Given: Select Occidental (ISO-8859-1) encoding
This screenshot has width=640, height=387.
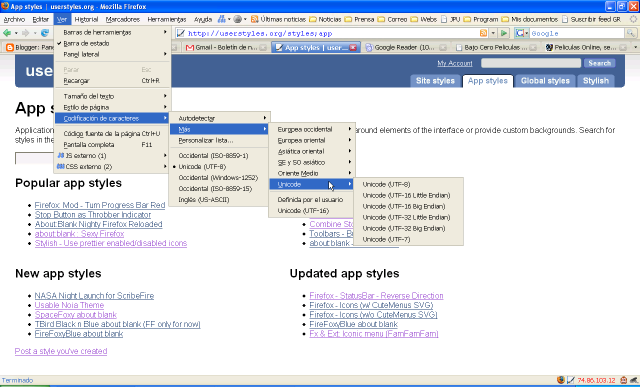Looking at the screenshot, I should pos(219,156).
